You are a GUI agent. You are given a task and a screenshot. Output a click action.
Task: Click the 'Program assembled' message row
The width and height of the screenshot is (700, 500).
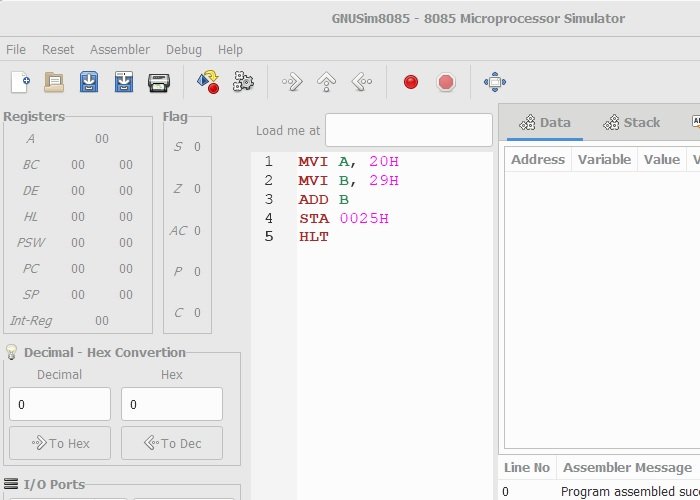pos(599,492)
